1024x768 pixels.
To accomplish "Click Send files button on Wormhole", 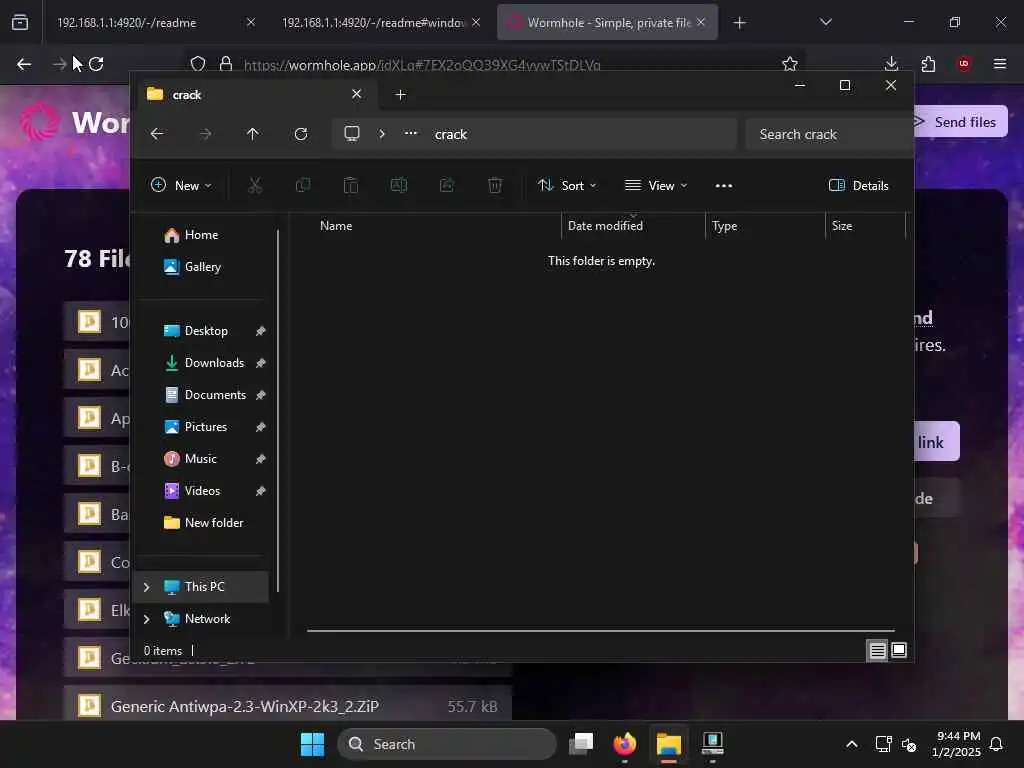I will (x=960, y=122).
